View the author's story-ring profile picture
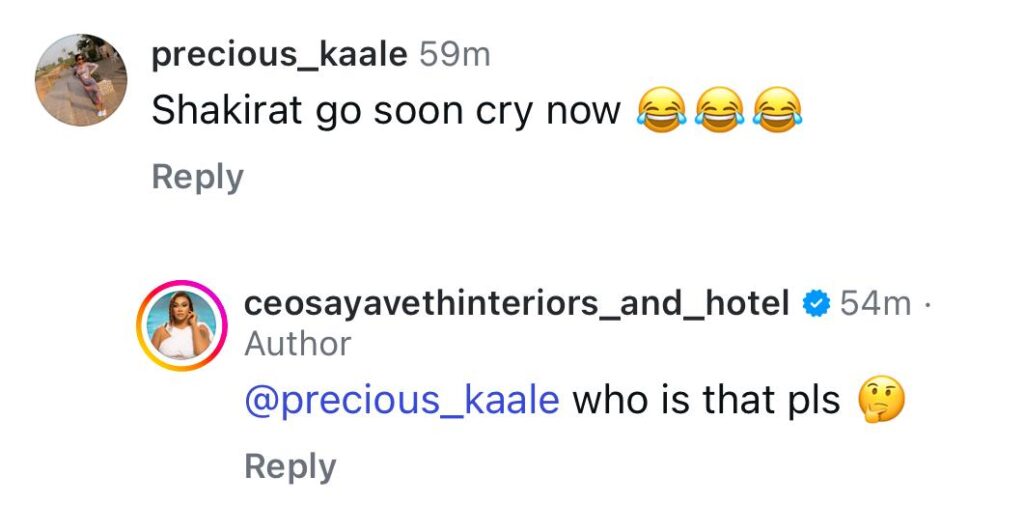The width and height of the screenshot is (1024, 505). 181,326
